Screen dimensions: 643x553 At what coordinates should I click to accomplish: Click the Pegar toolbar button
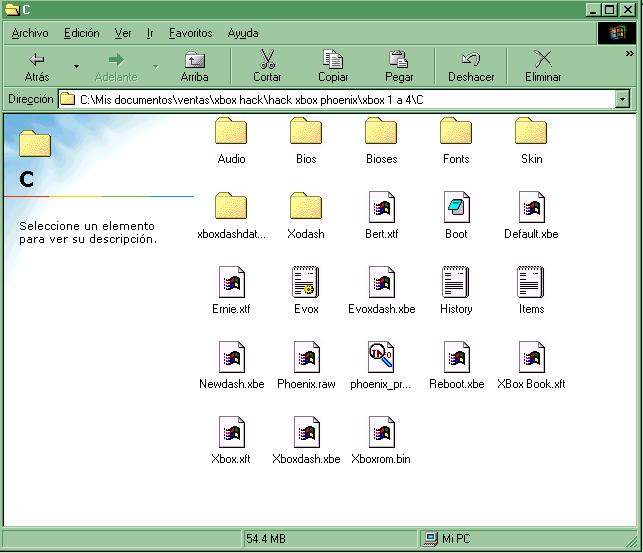pos(399,66)
